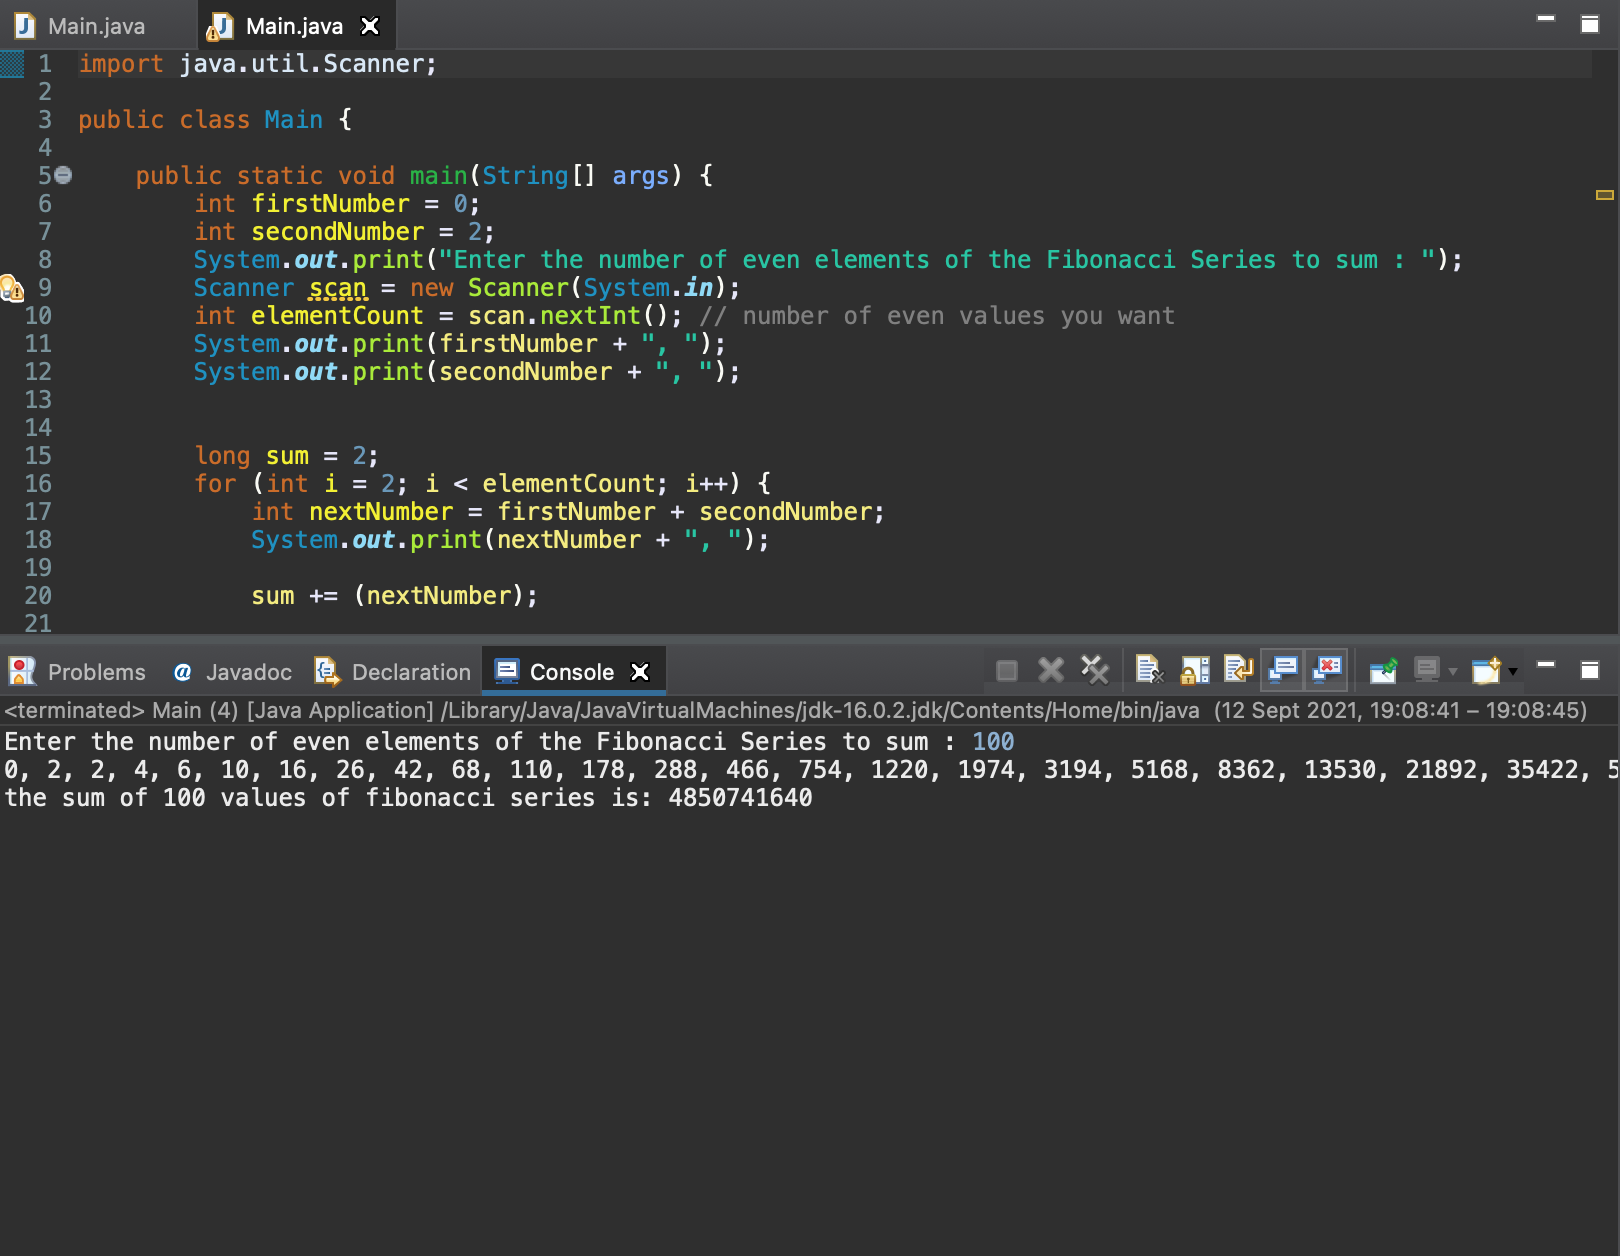Click the quick-diff change marker beside line 1
Image resolution: width=1620 pixels, height=1256 pixels.
[12, 64]
